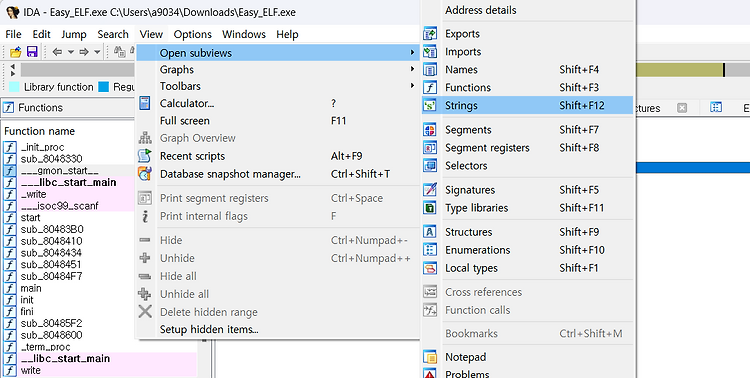
Task: Open the Search menu
Action: (x=113, y=34)
